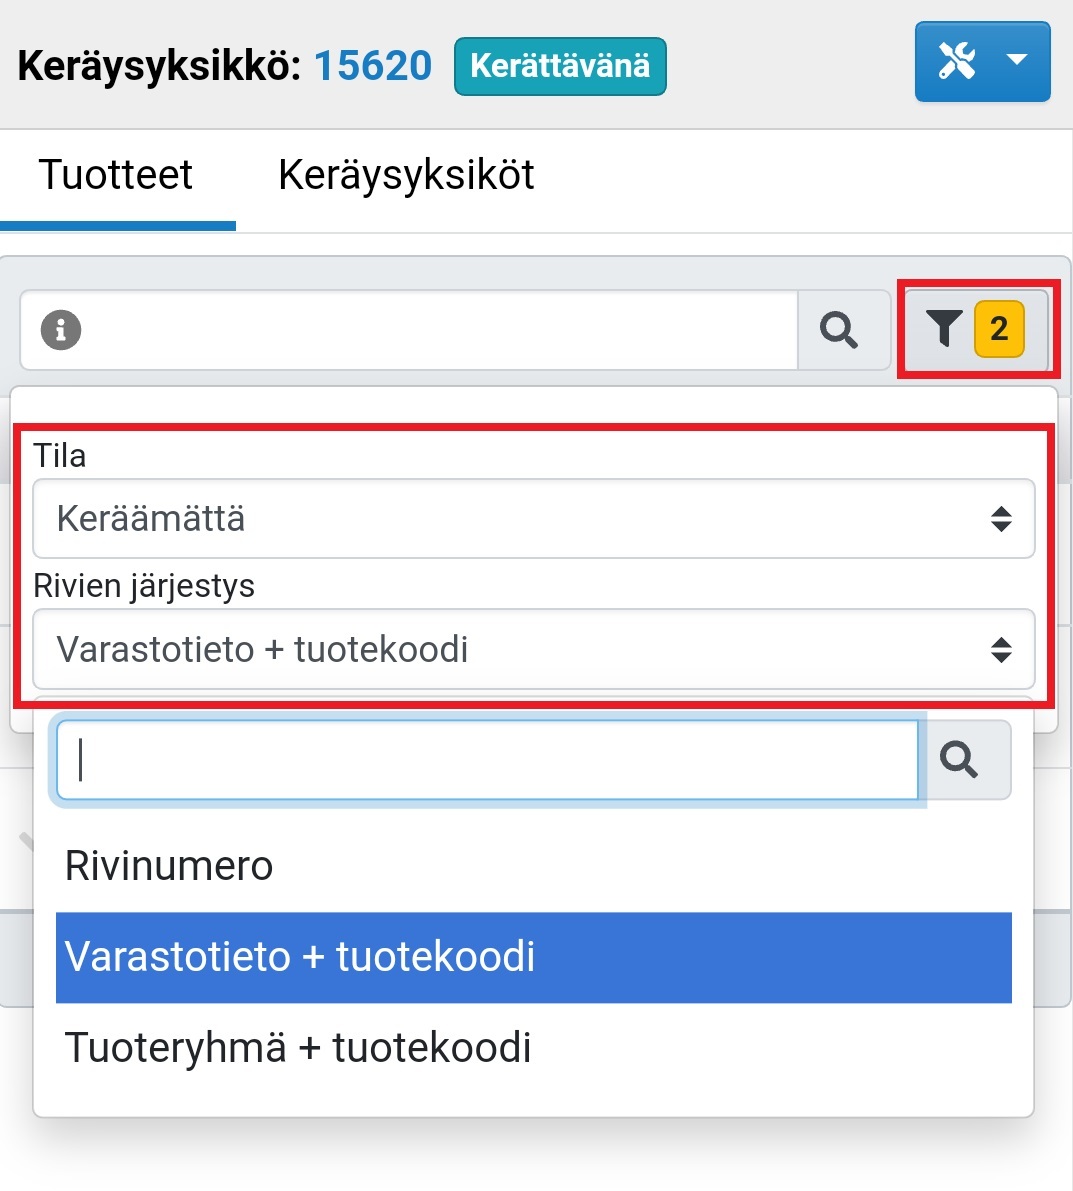Switch to the Tuotteet tab
This screenshot has width=1073, height=1191.
(x=116, y=175)
